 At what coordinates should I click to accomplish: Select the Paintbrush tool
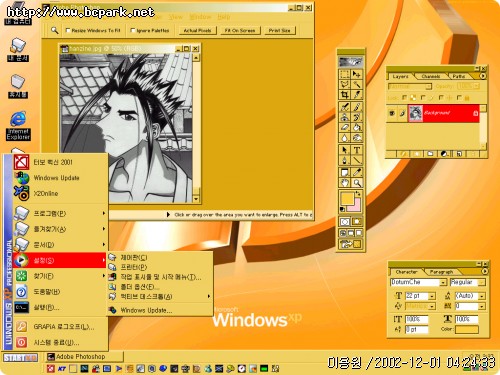[x=357, y=107]
